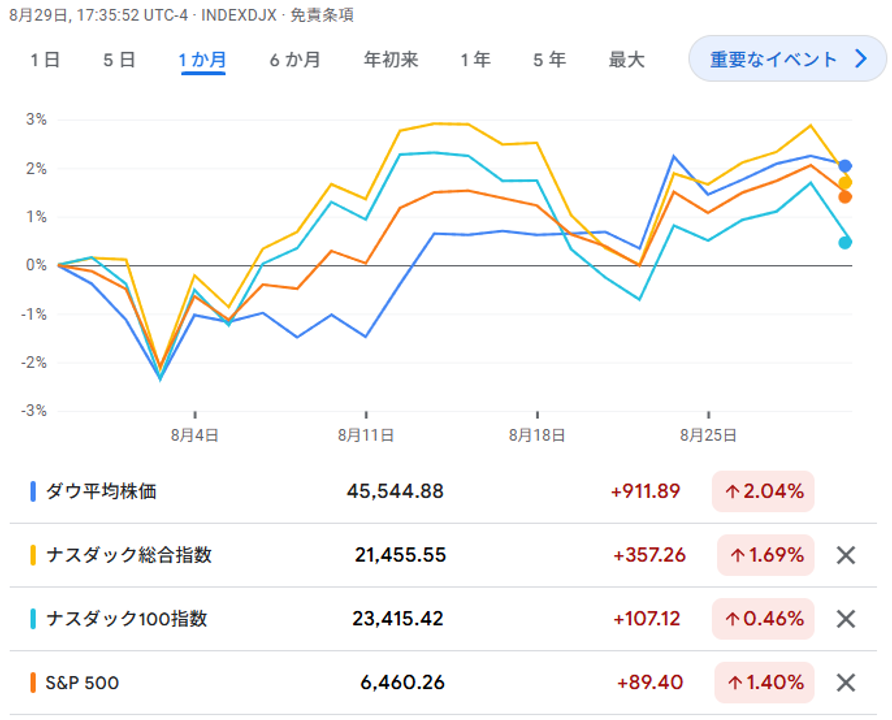Switch to the 年初来 range tab
The height and width of the screenshot is (720, 892).
(x=391, y=60)
